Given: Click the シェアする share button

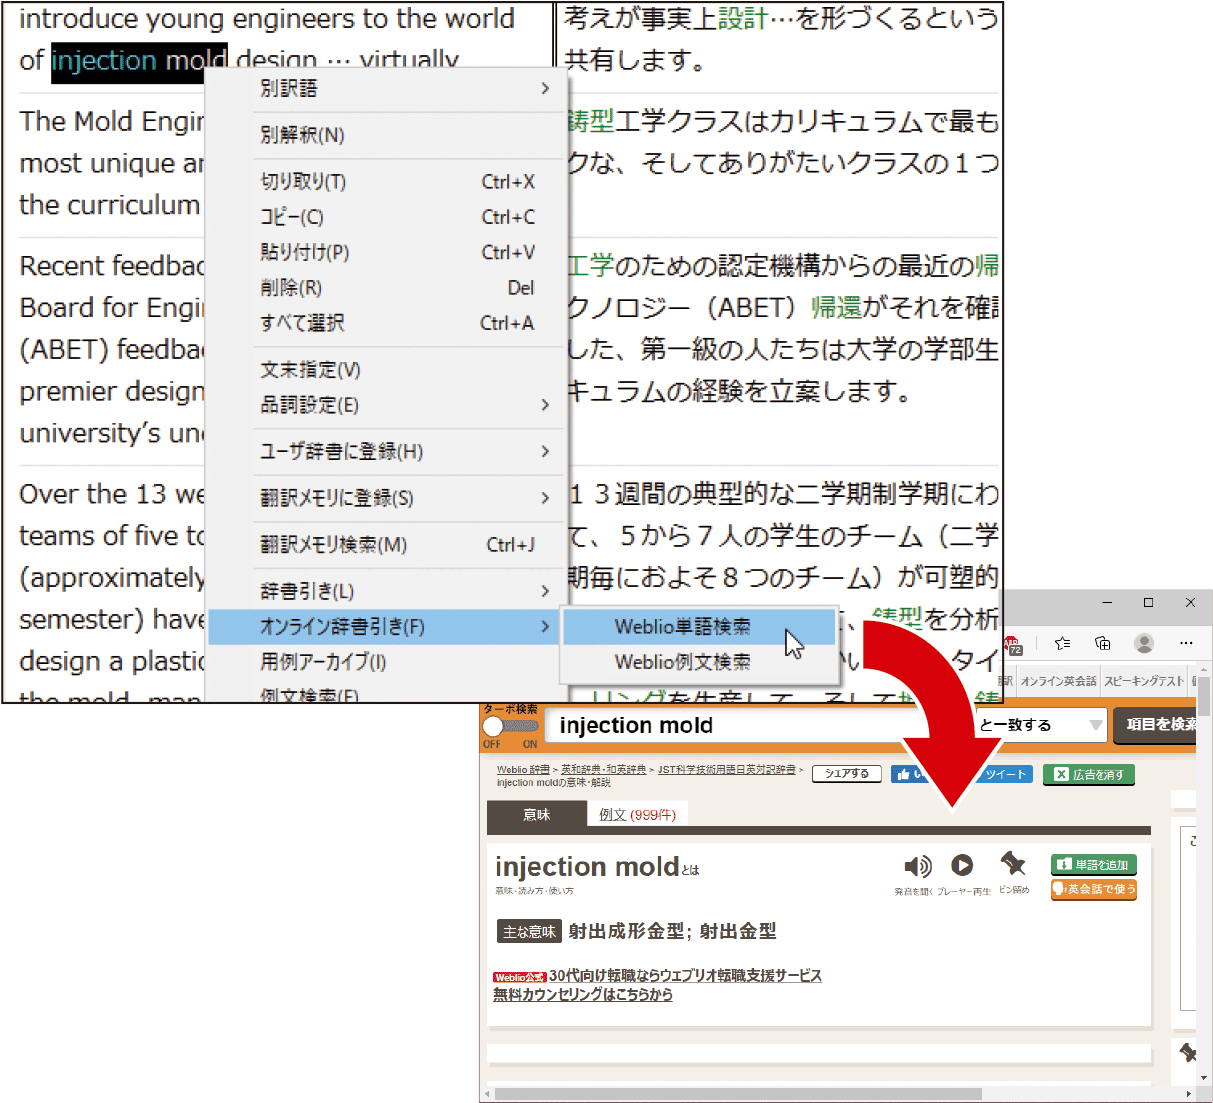Looking at the screenshot, I should coord(847,774).
